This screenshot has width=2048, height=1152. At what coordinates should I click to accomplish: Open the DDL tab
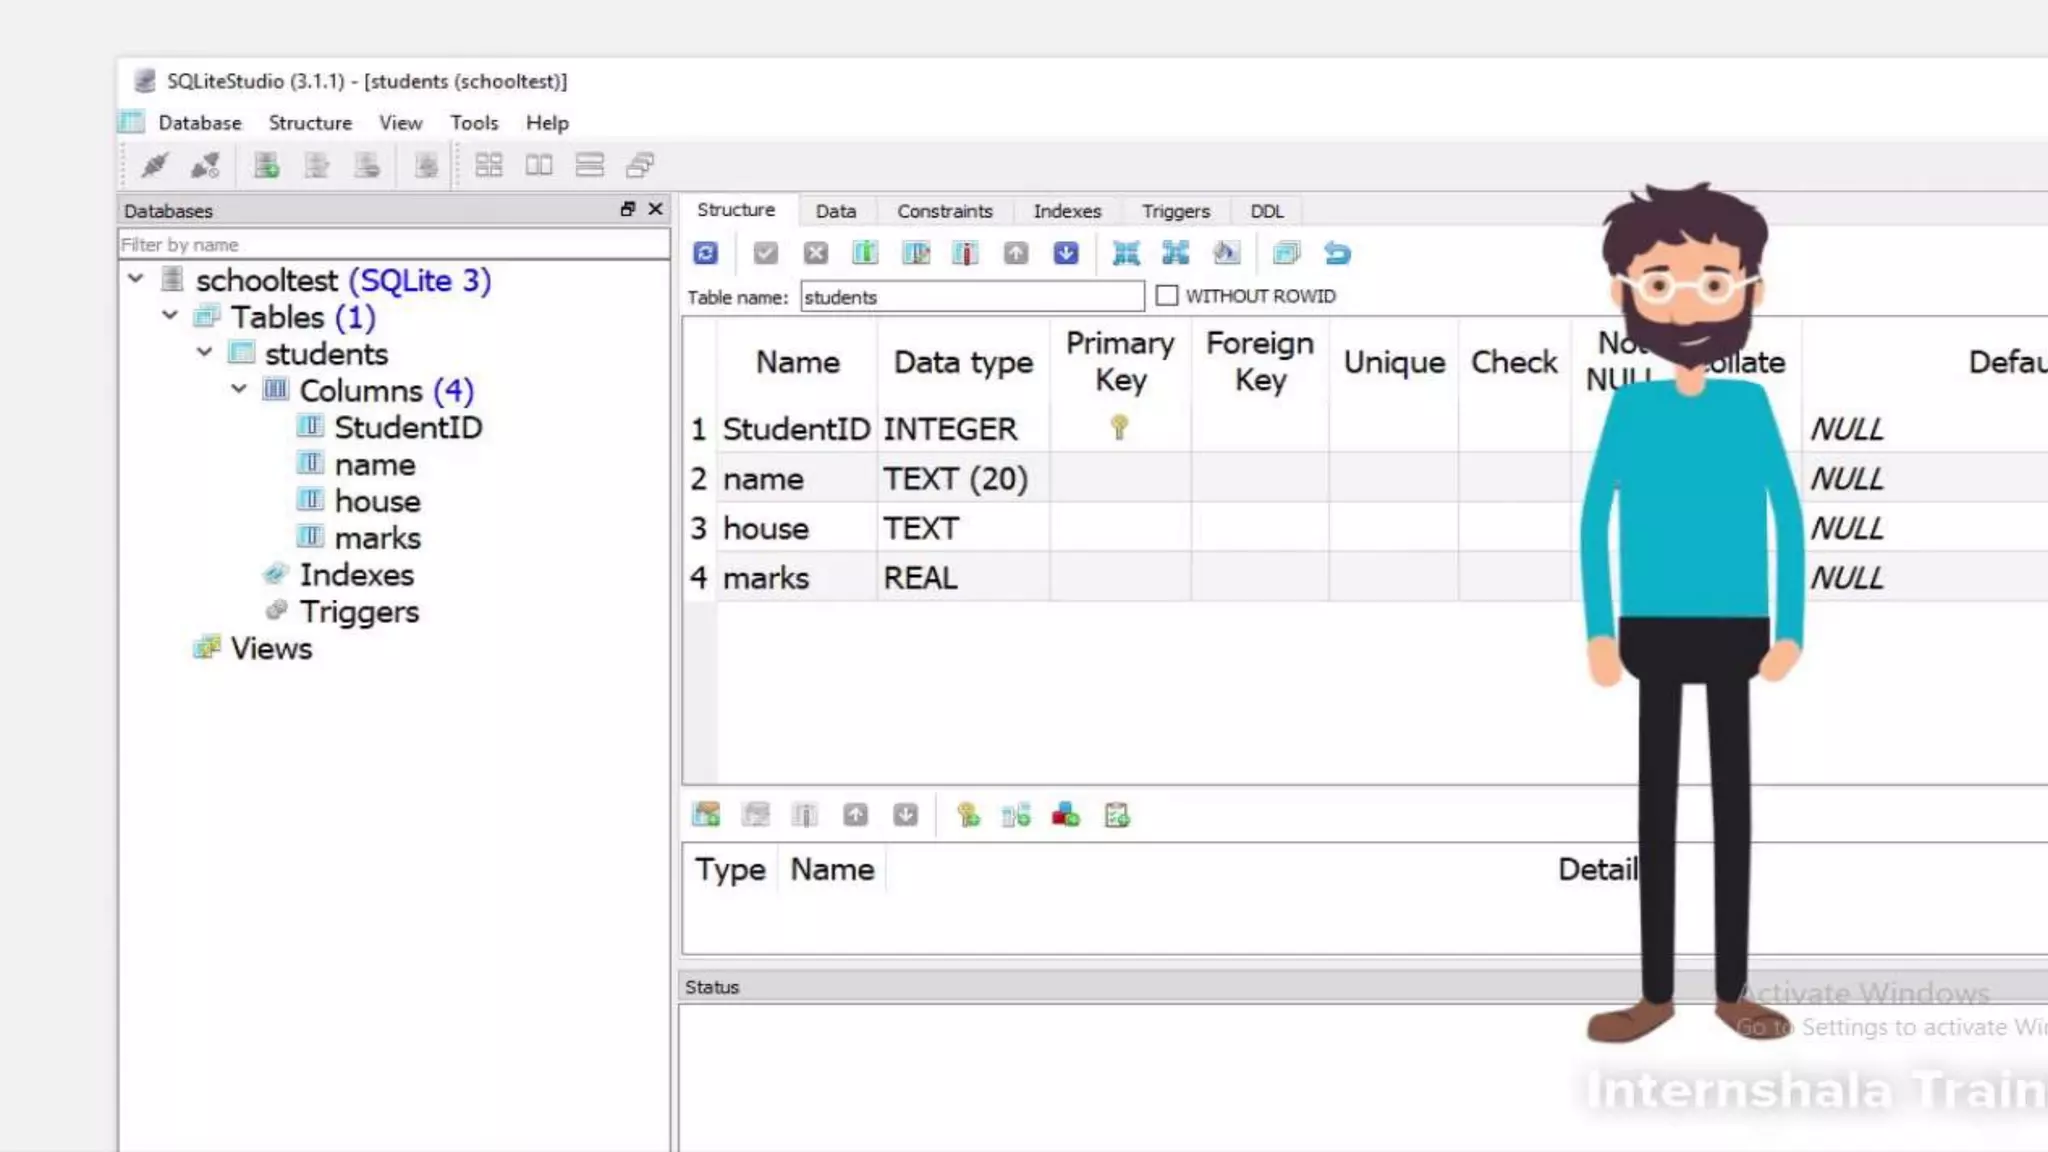(x=1266, y=211)
